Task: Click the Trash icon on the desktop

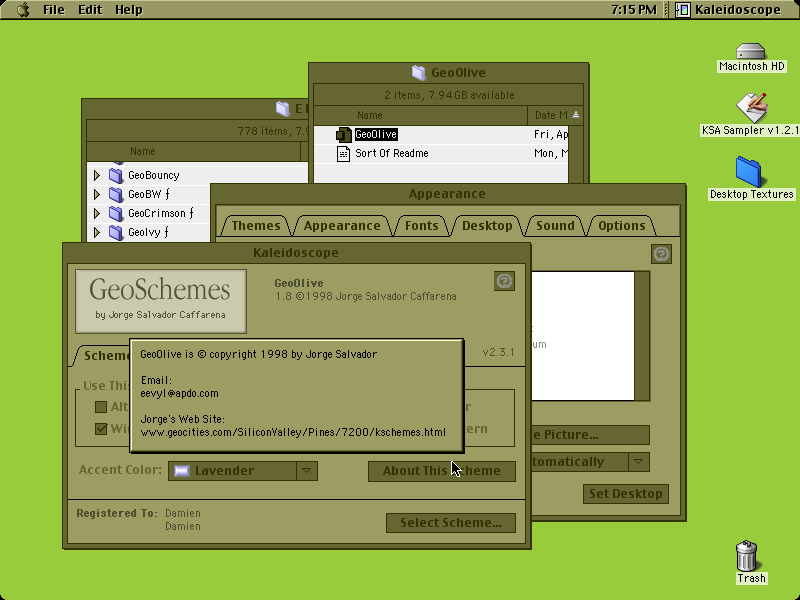Action: [x=747, y=556]
